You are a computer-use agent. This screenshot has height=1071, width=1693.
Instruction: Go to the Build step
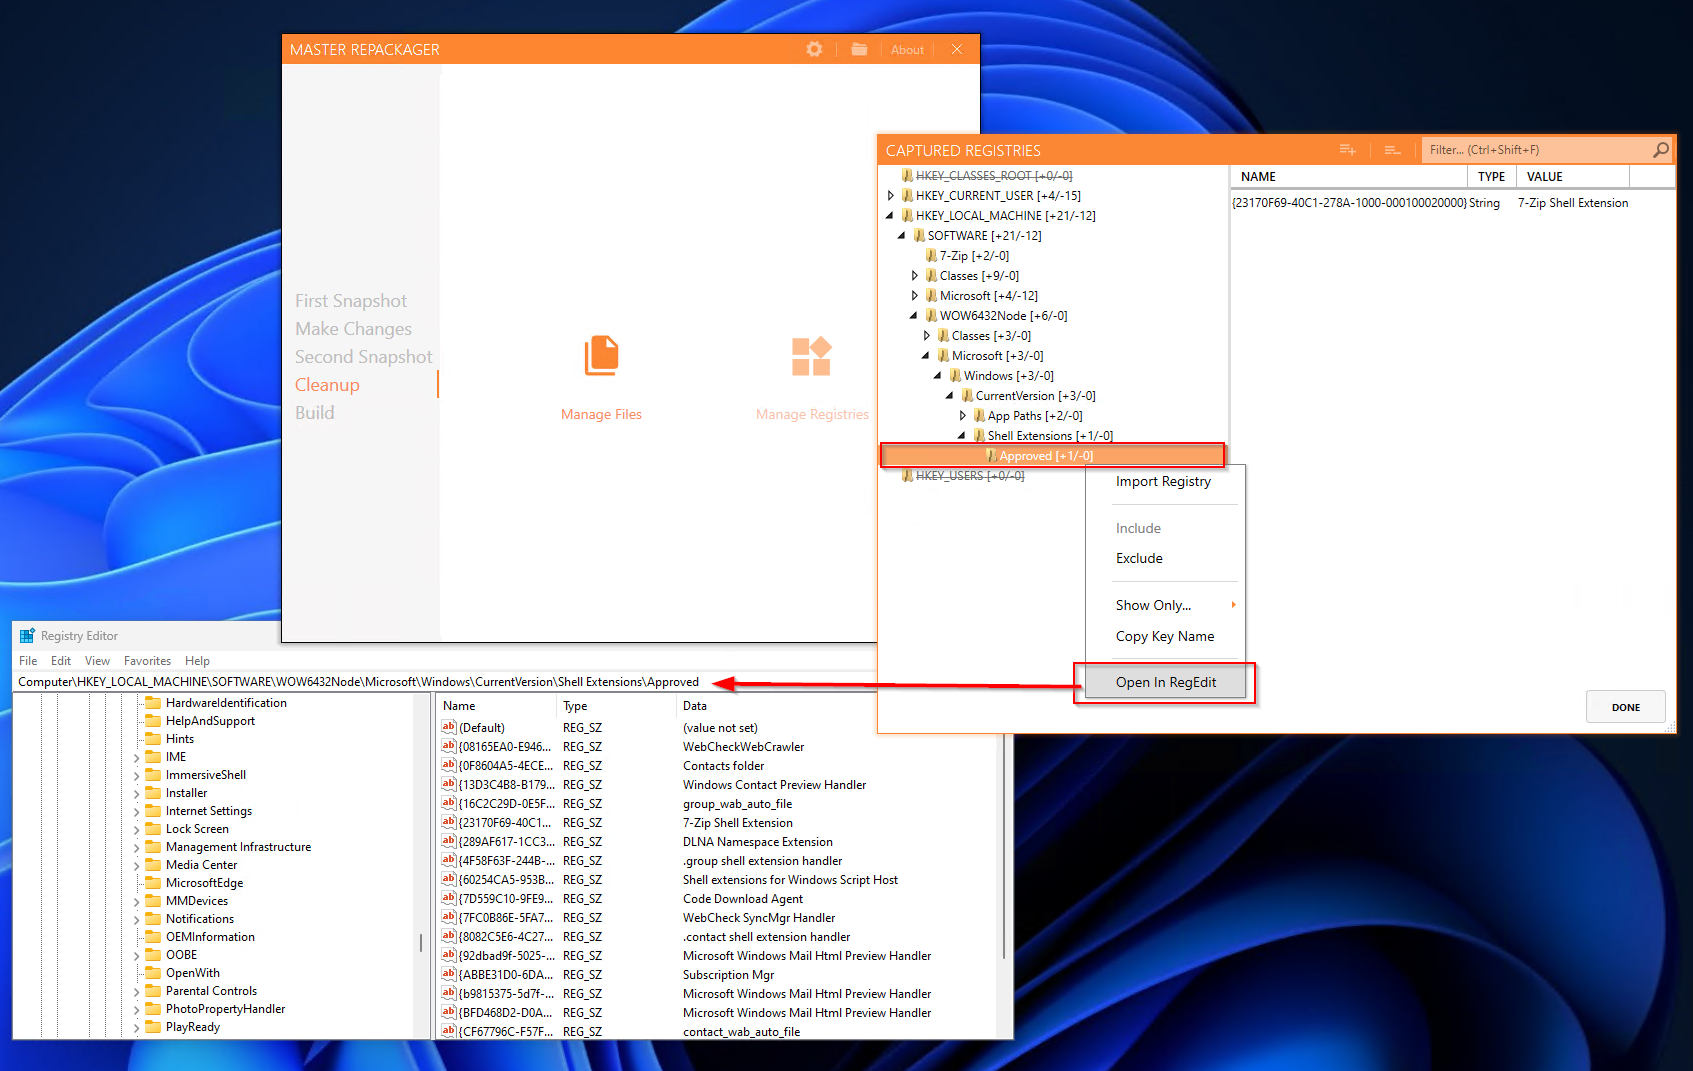(x=315, y=413)
